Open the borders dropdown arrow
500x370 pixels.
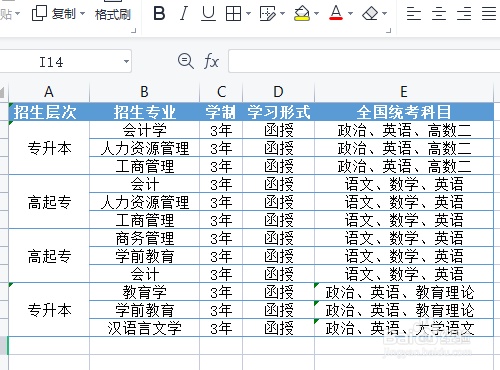pyautogui.click(x=248, y=14)
